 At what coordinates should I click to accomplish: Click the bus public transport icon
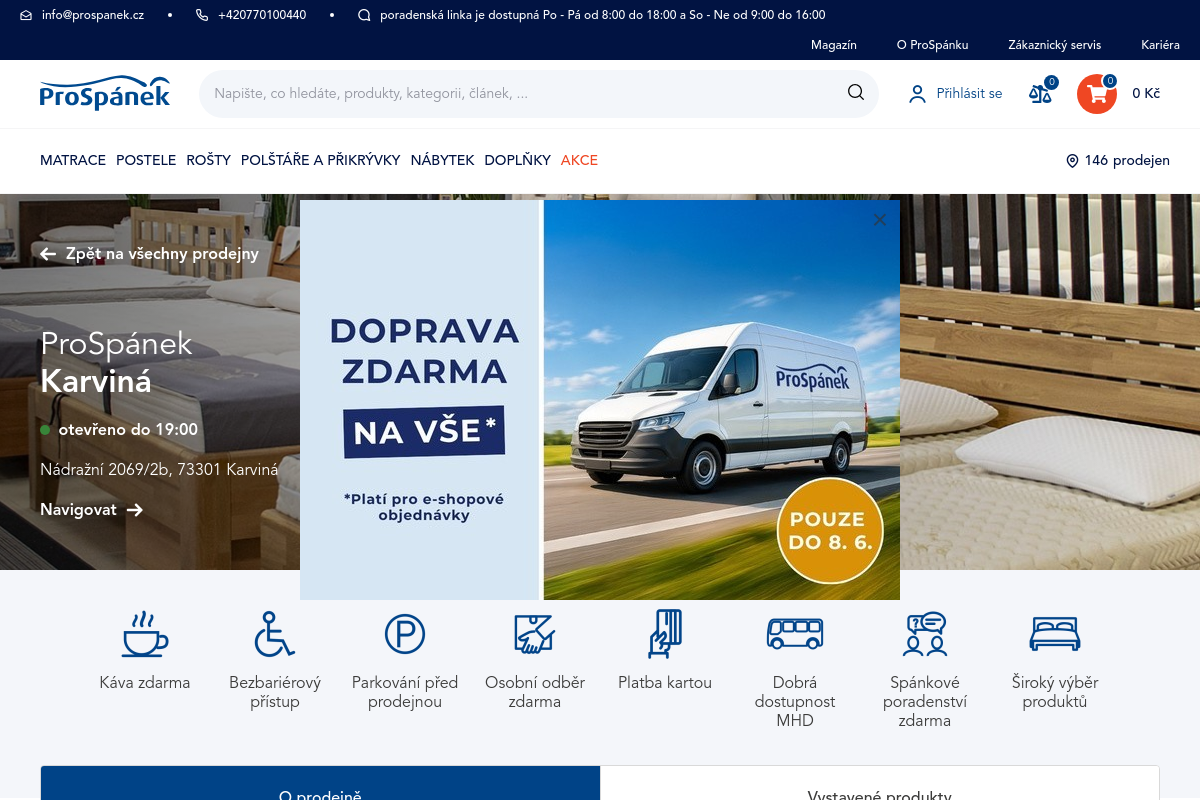click(795, 634)
